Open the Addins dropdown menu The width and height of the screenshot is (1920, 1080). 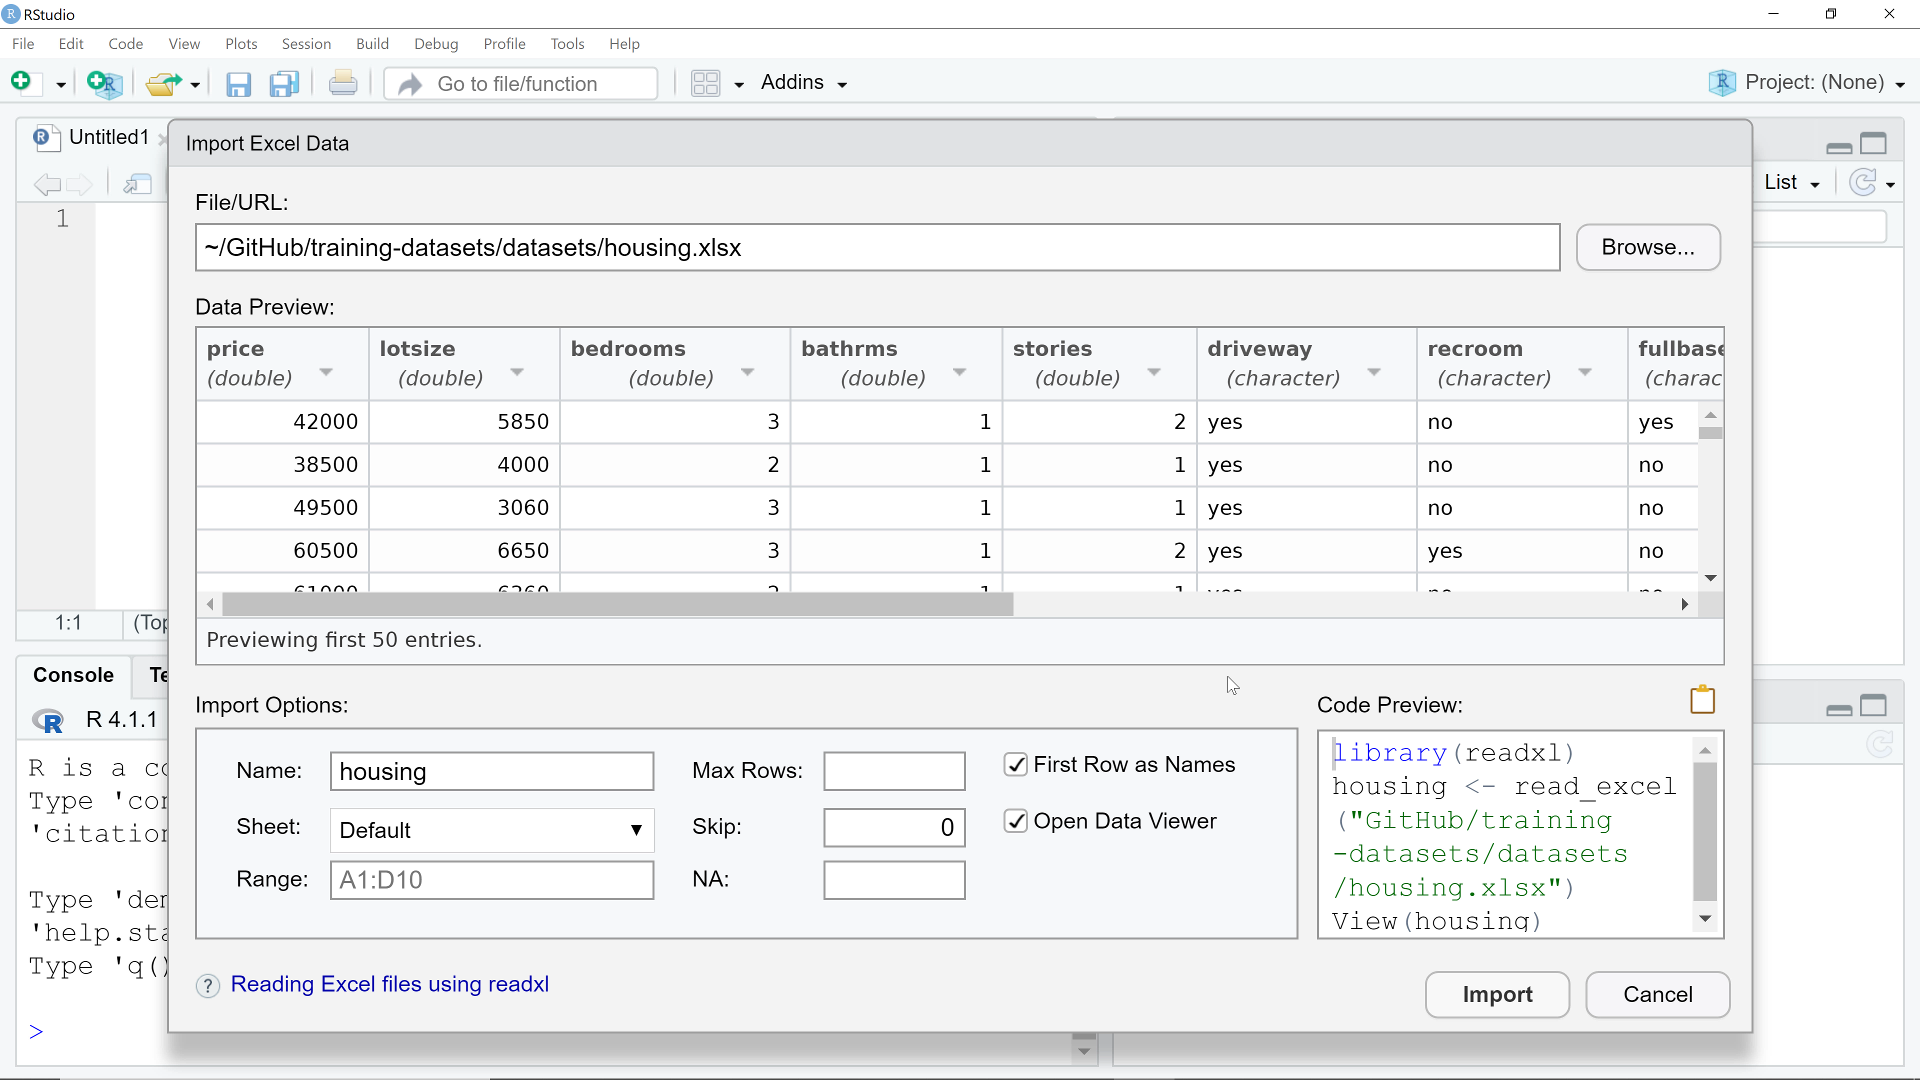(x=804, y=83)
